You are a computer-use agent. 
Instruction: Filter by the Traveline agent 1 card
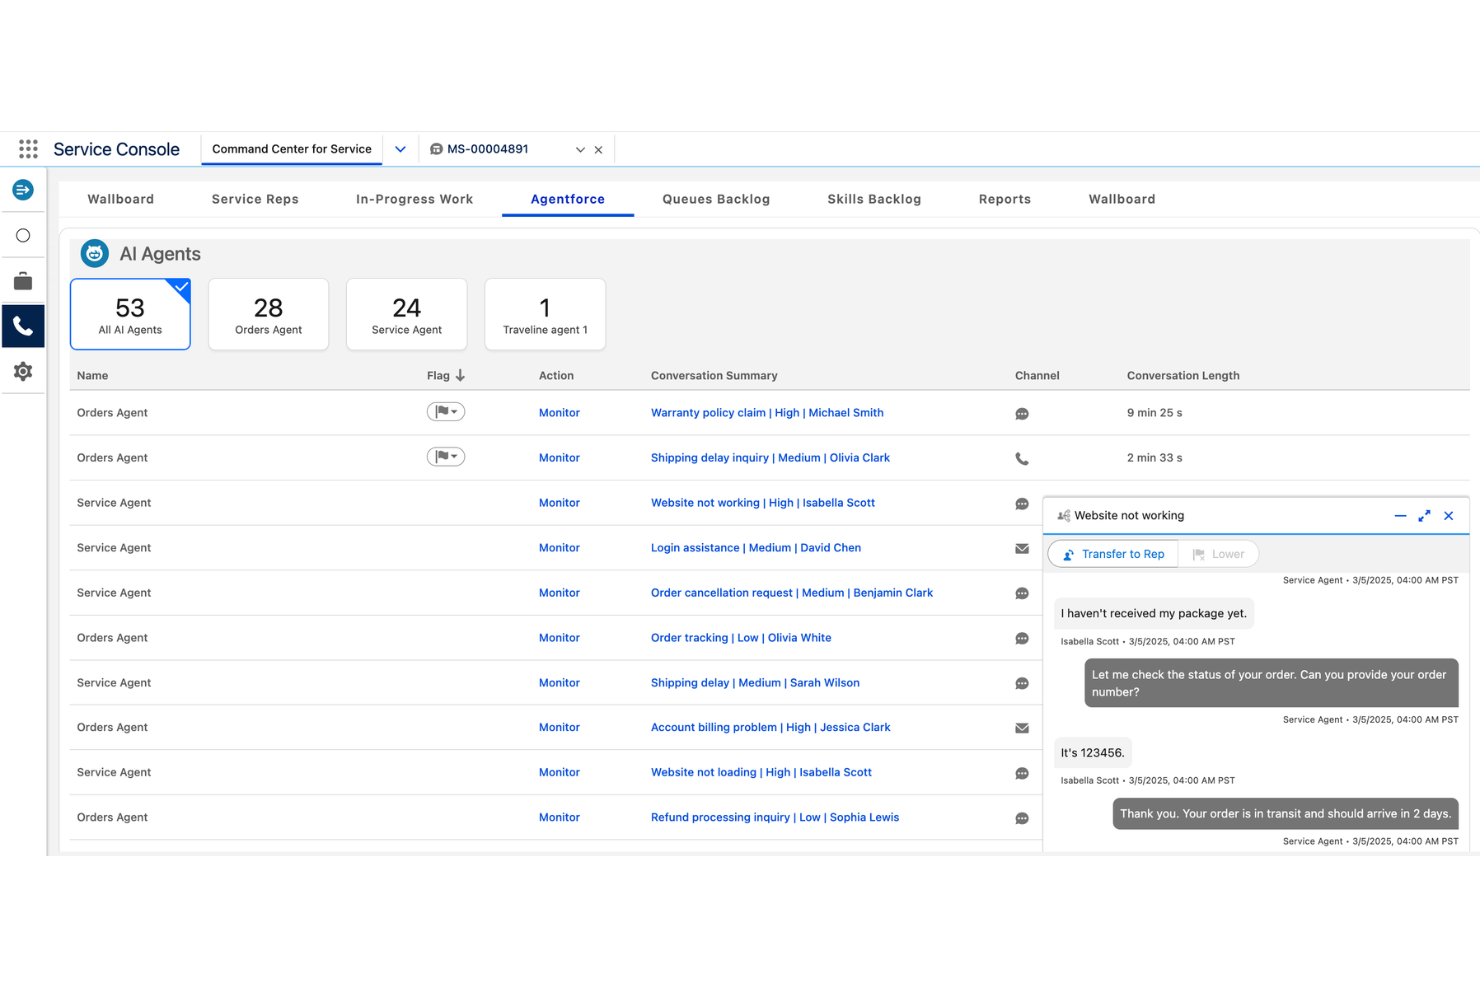tap(545, 314)
